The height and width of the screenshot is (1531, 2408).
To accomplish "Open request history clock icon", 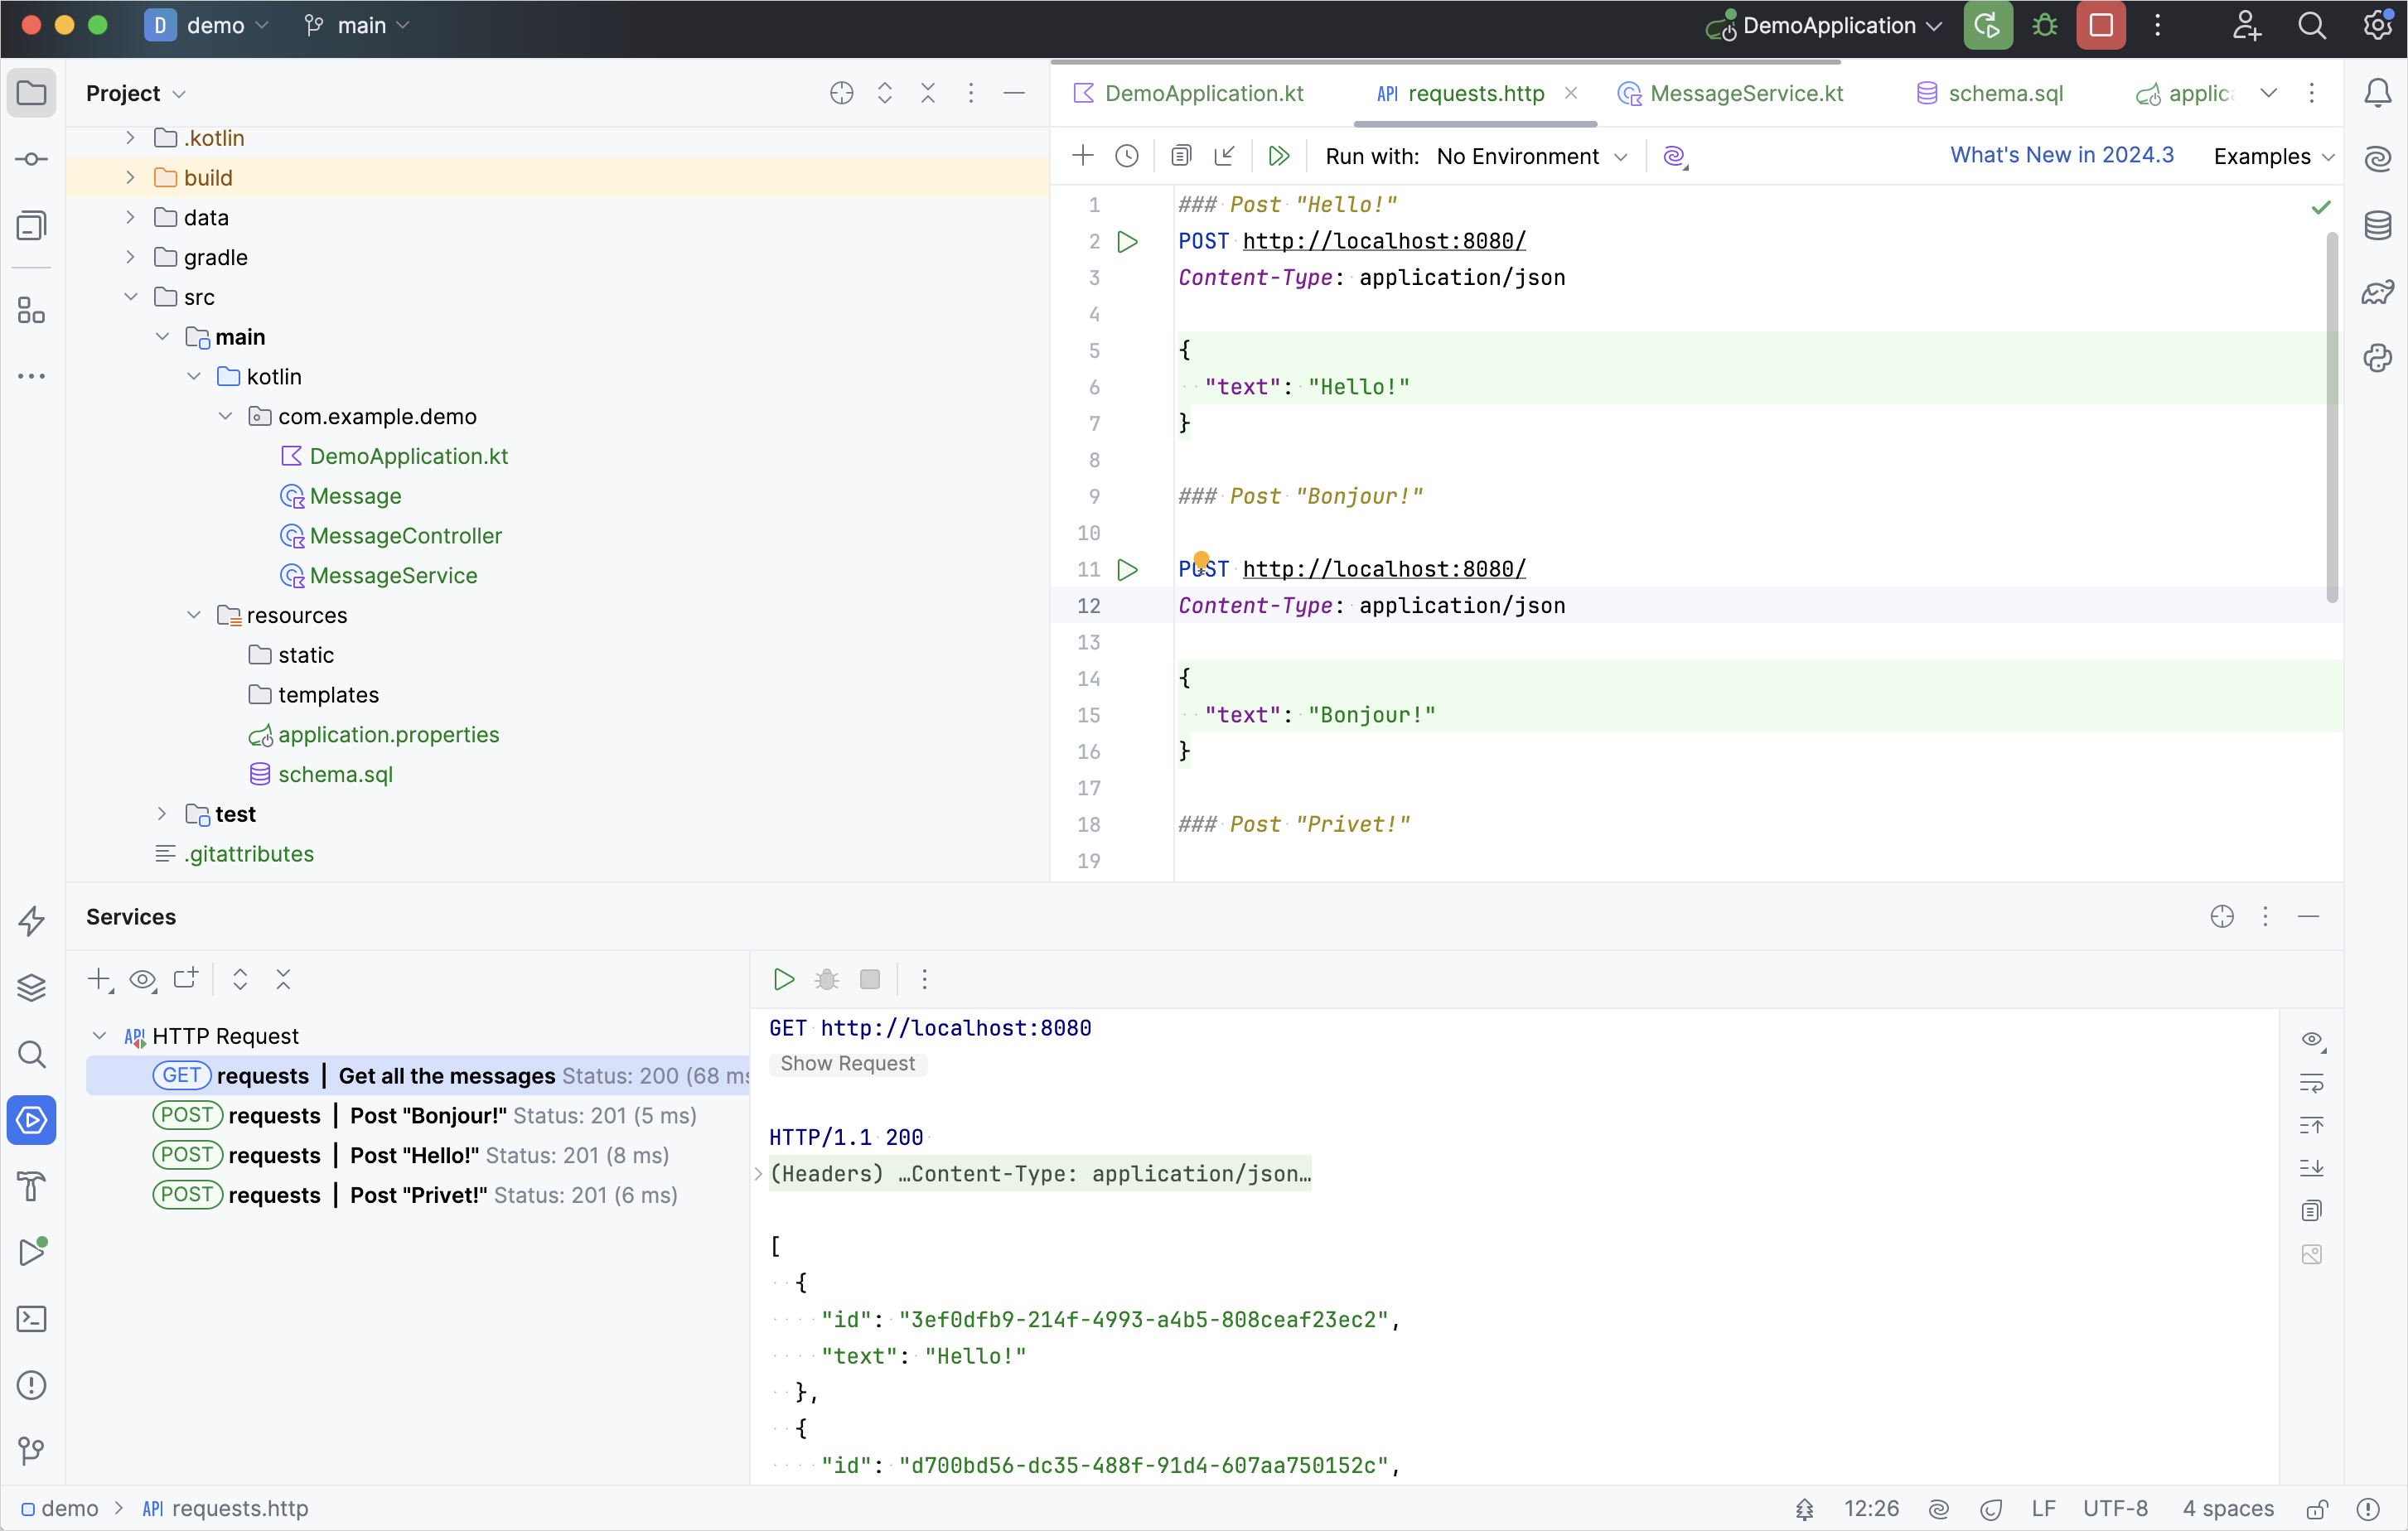I will click(1127, 156).
